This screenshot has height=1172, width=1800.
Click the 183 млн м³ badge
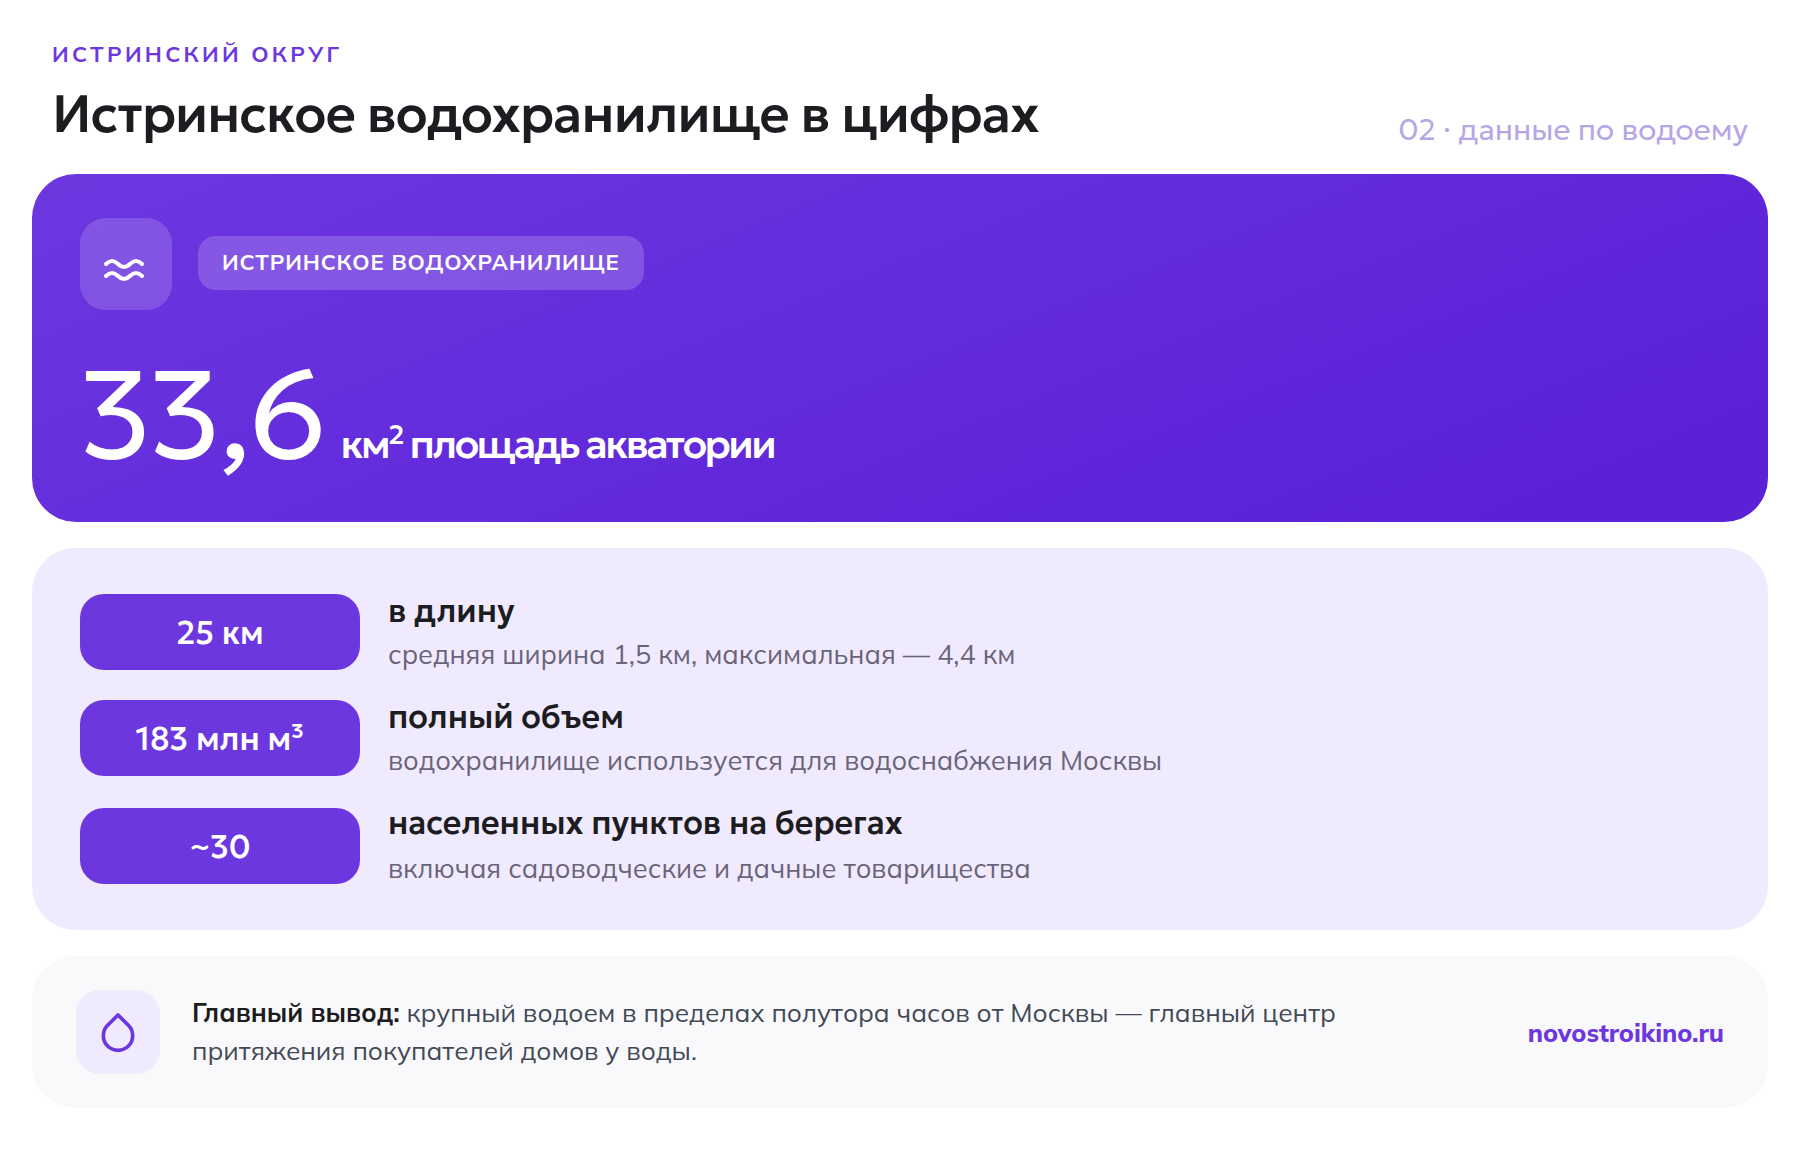coord(220,738)
